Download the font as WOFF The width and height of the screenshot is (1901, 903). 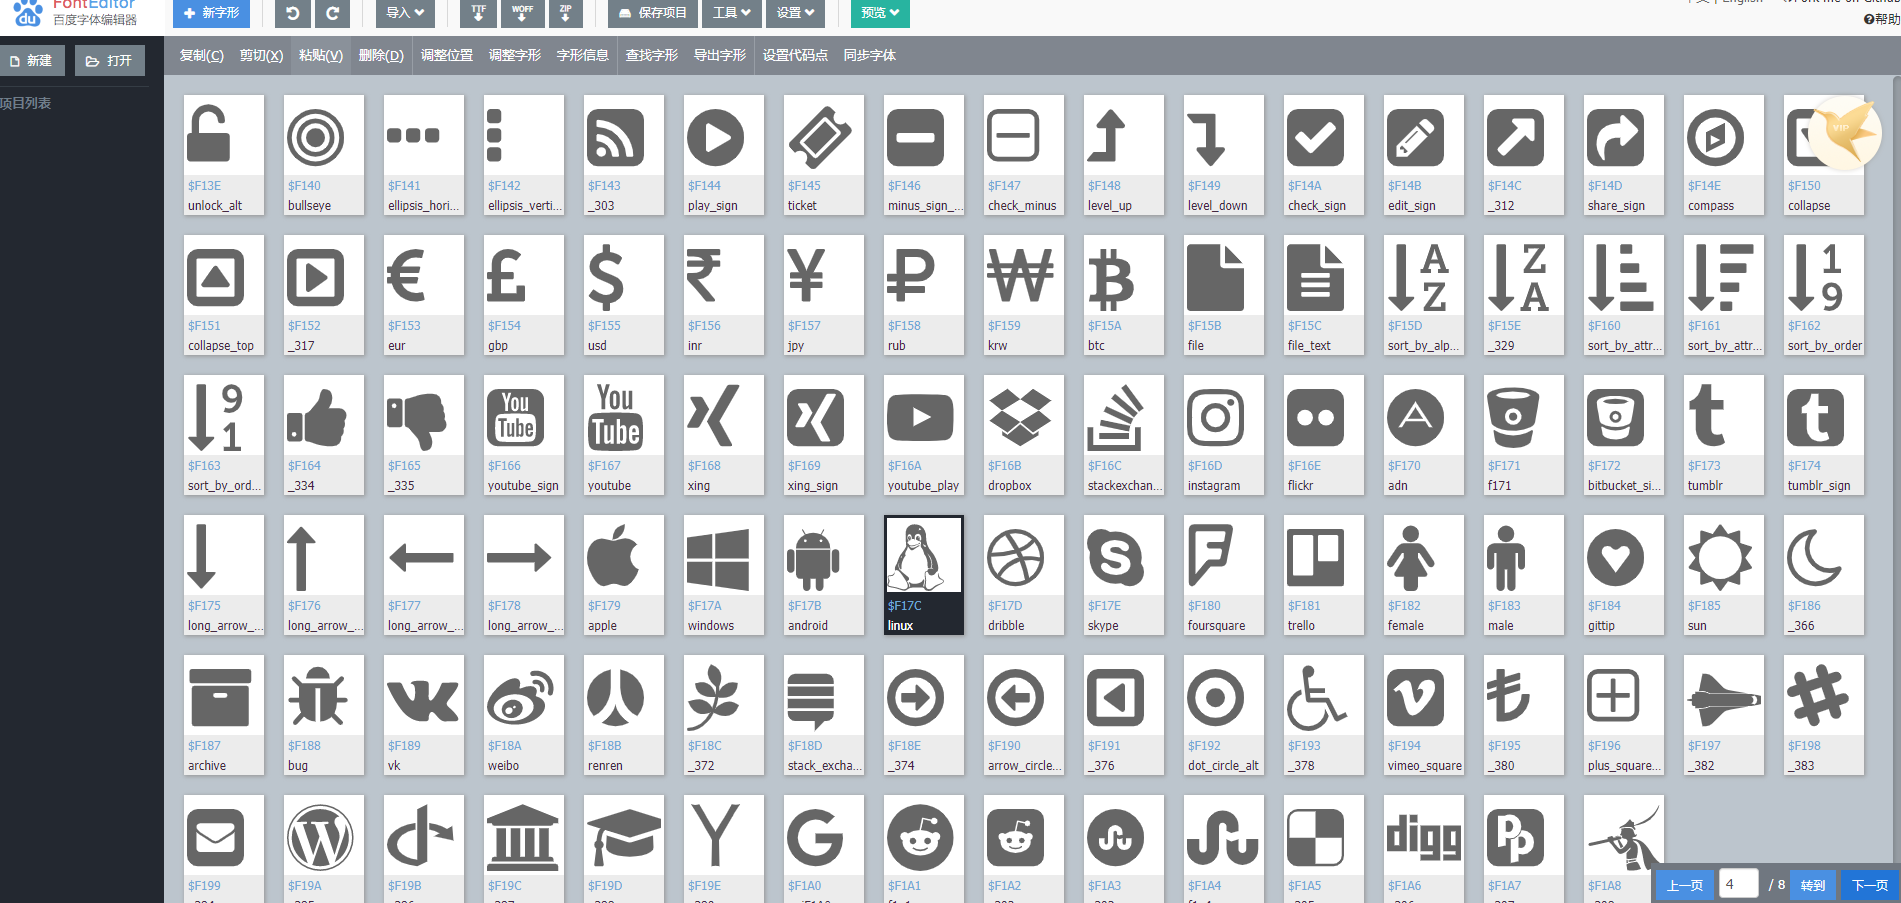tap(522, 14)
